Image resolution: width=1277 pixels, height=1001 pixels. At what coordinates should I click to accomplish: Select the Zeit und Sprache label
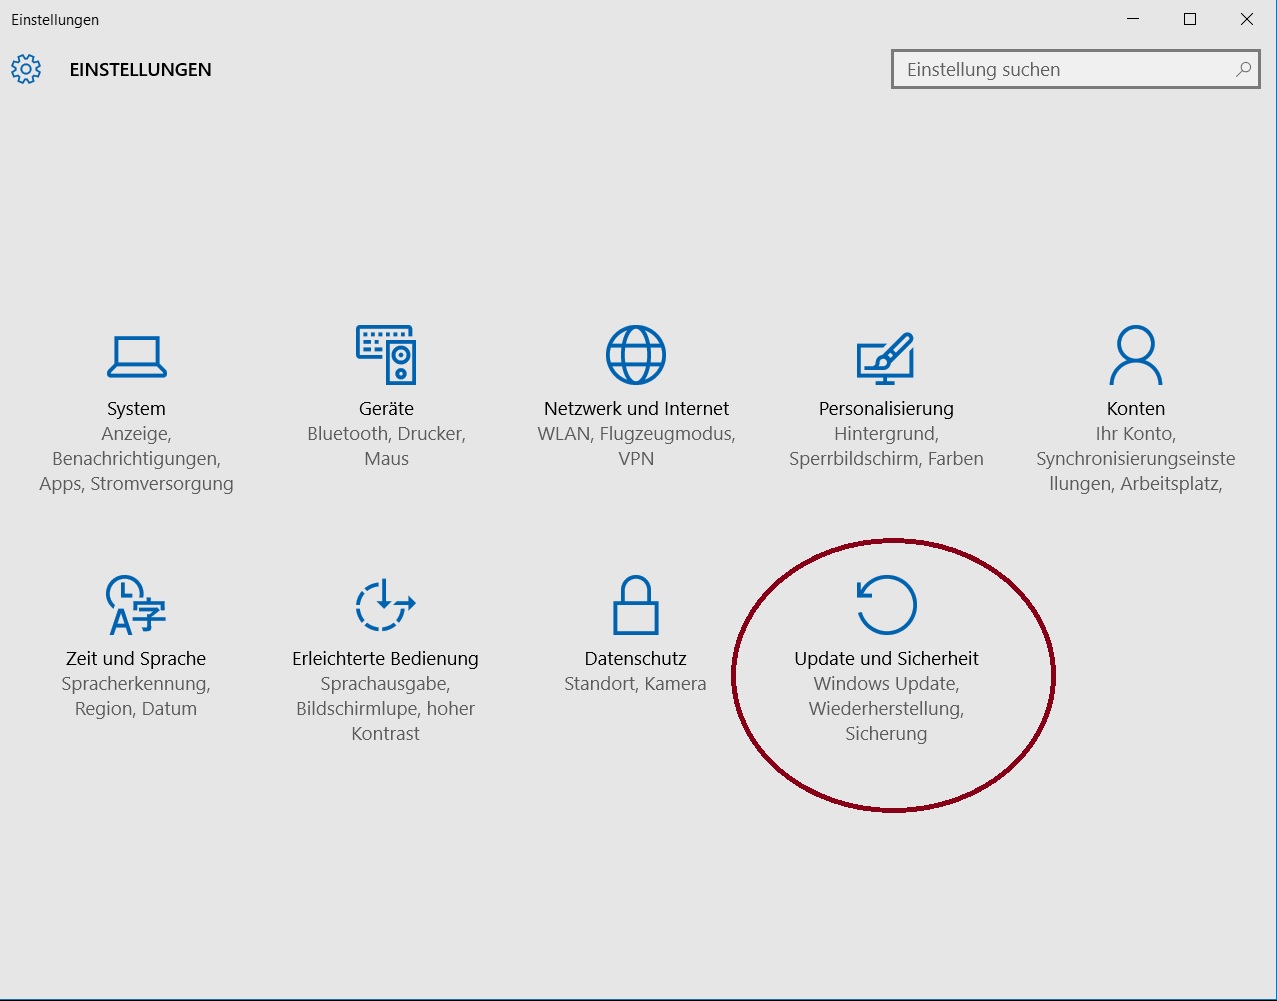pos(136,658)
